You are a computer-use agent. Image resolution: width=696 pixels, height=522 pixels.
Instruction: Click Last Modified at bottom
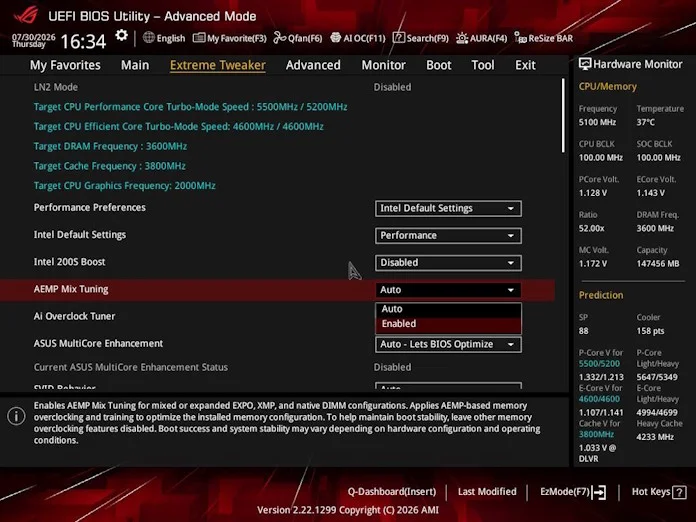pos(487,492)
